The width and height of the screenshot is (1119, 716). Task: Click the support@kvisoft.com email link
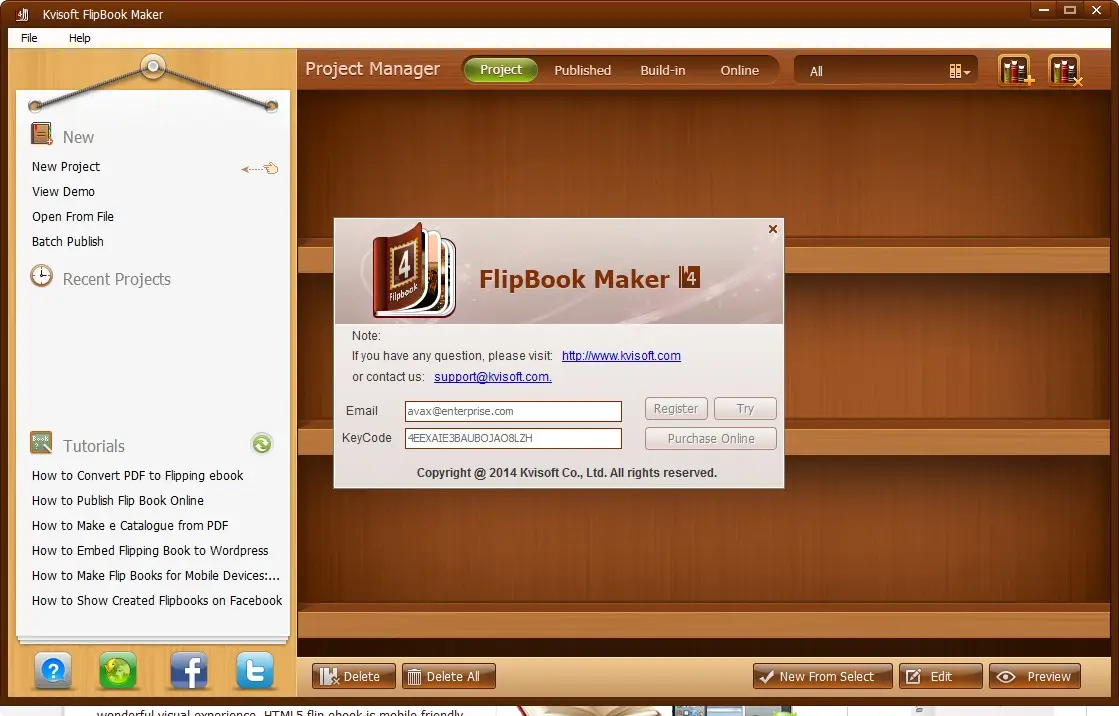492,376
